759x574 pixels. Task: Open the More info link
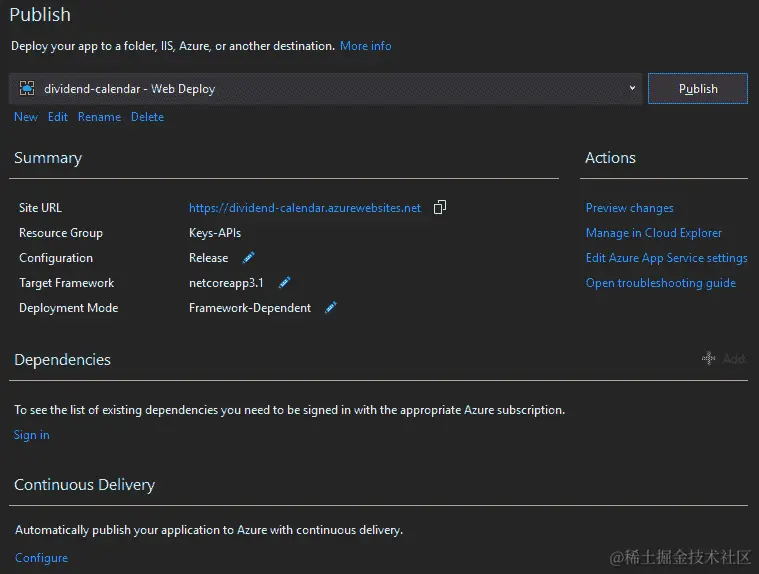tap(365, 46)
